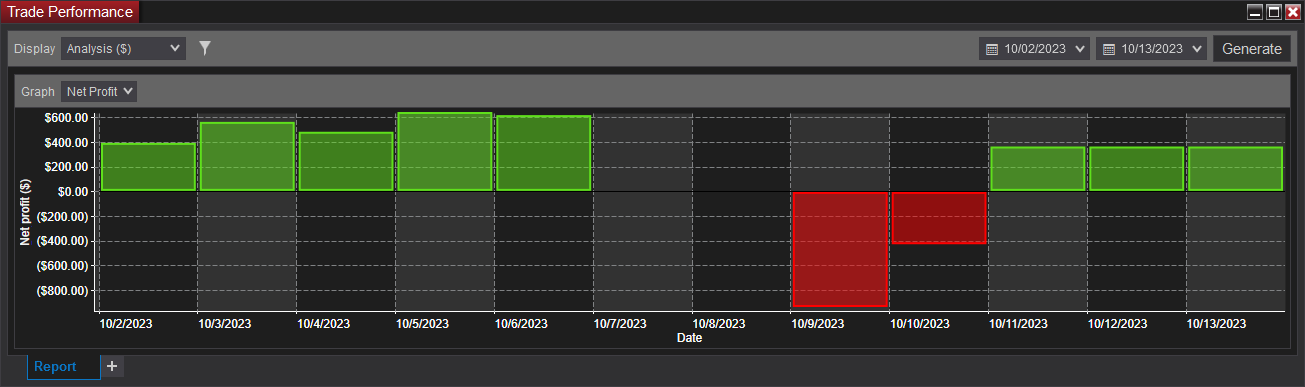Click the green bar for 10/12/2023
Viewport: 1305px width, 387px height.
point(1137,169)
